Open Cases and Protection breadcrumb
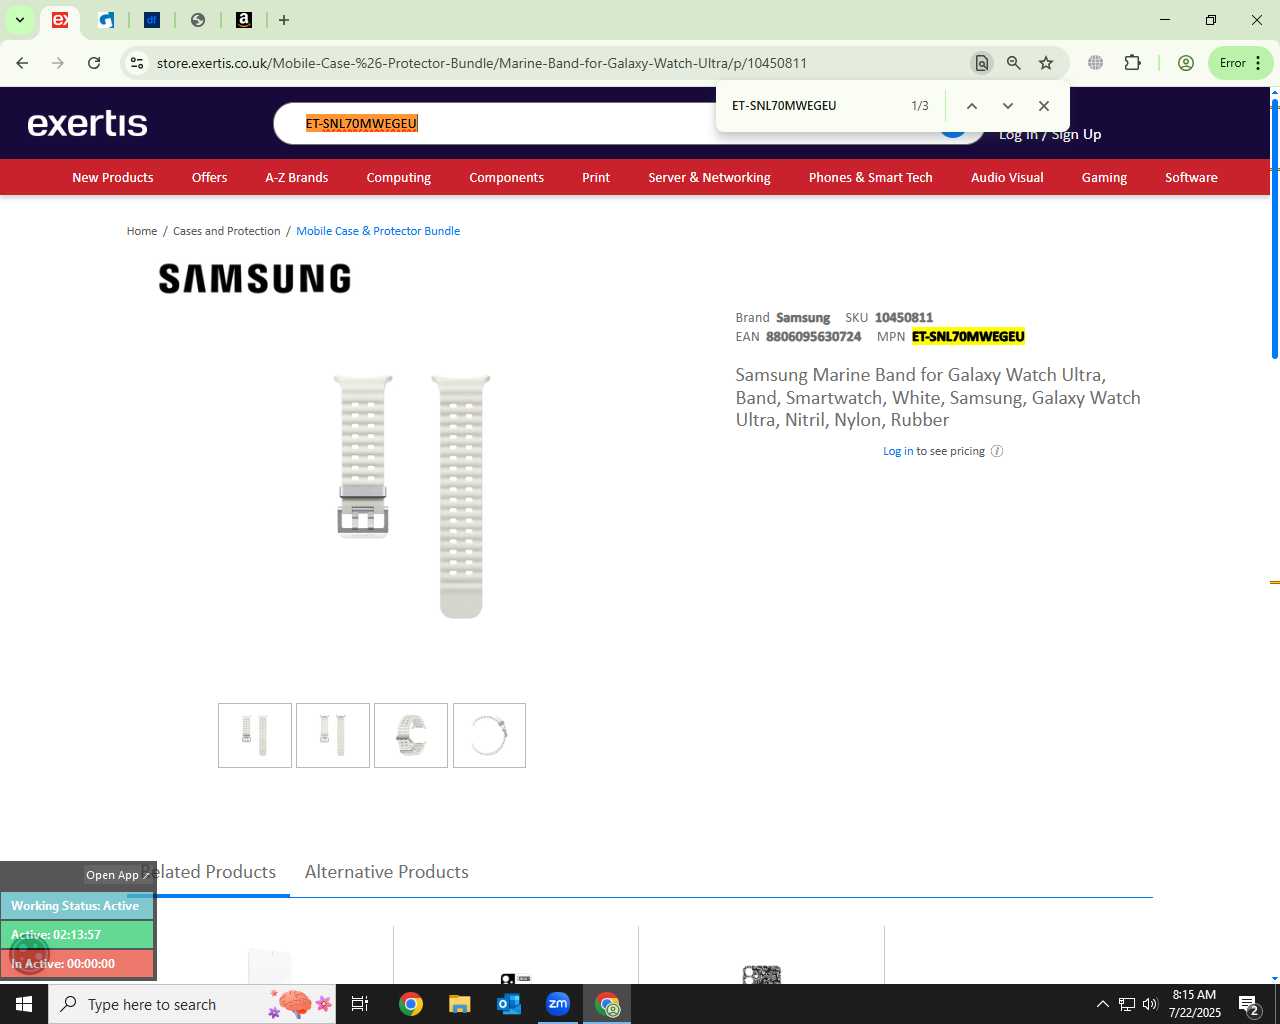 226,231
